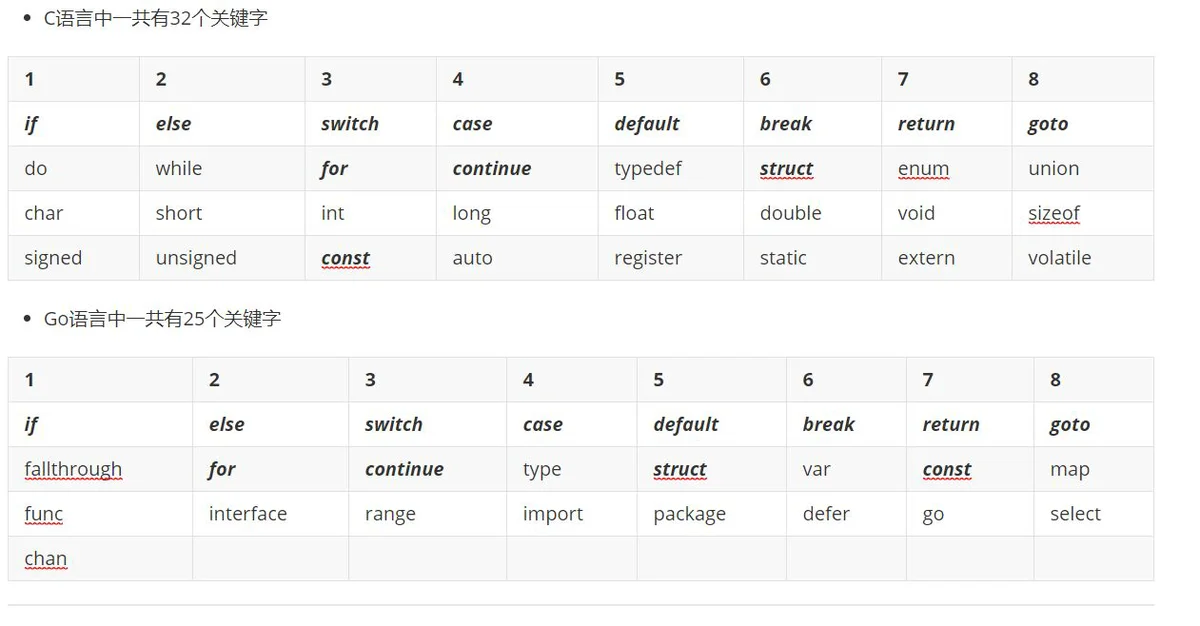
Task: Click the "register" keyword cell
Action: 647,258
